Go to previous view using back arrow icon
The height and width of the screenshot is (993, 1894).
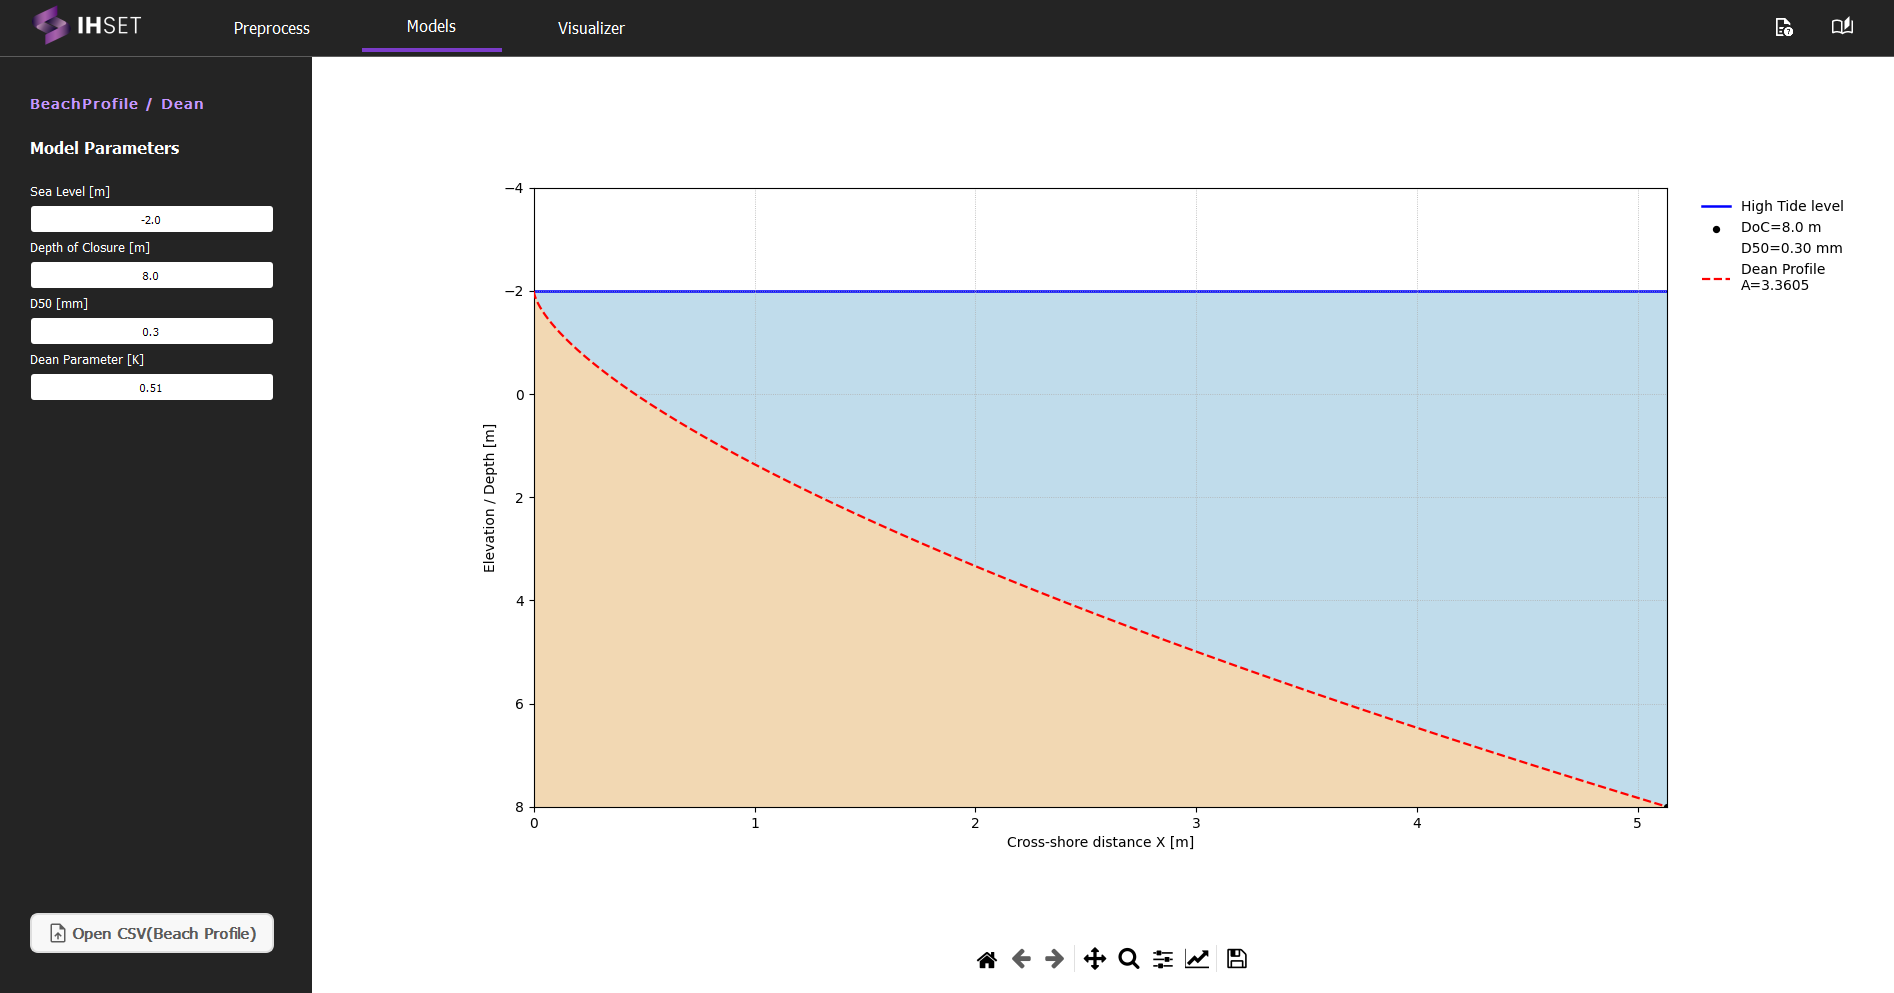point(1020,958)
